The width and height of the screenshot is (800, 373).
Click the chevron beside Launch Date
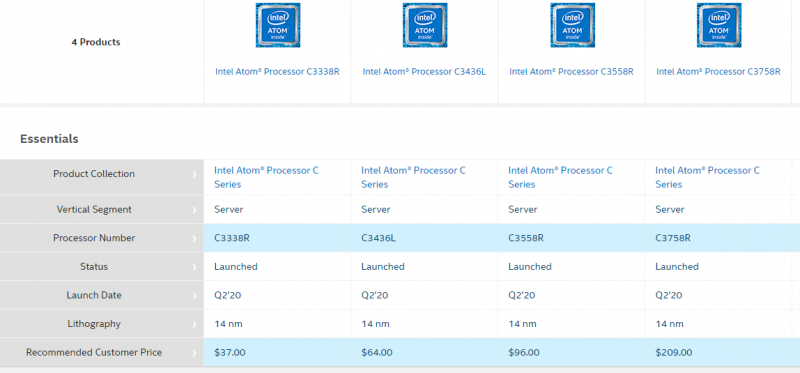click(x=194, y=295)
